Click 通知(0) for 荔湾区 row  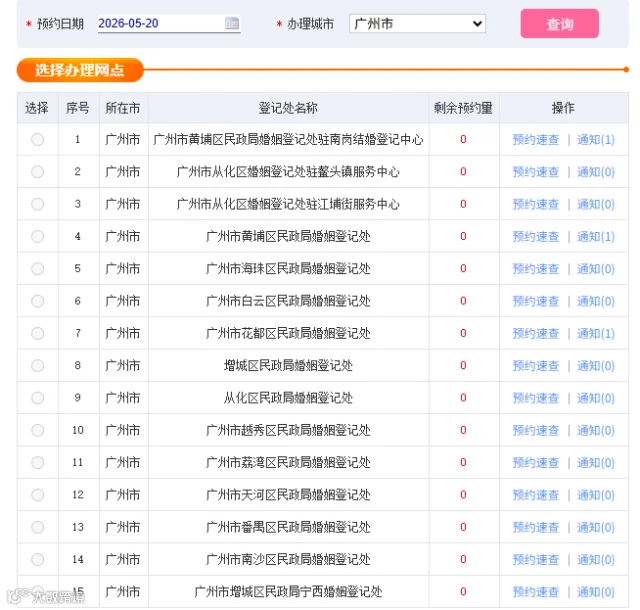click(x=596, y=463)
